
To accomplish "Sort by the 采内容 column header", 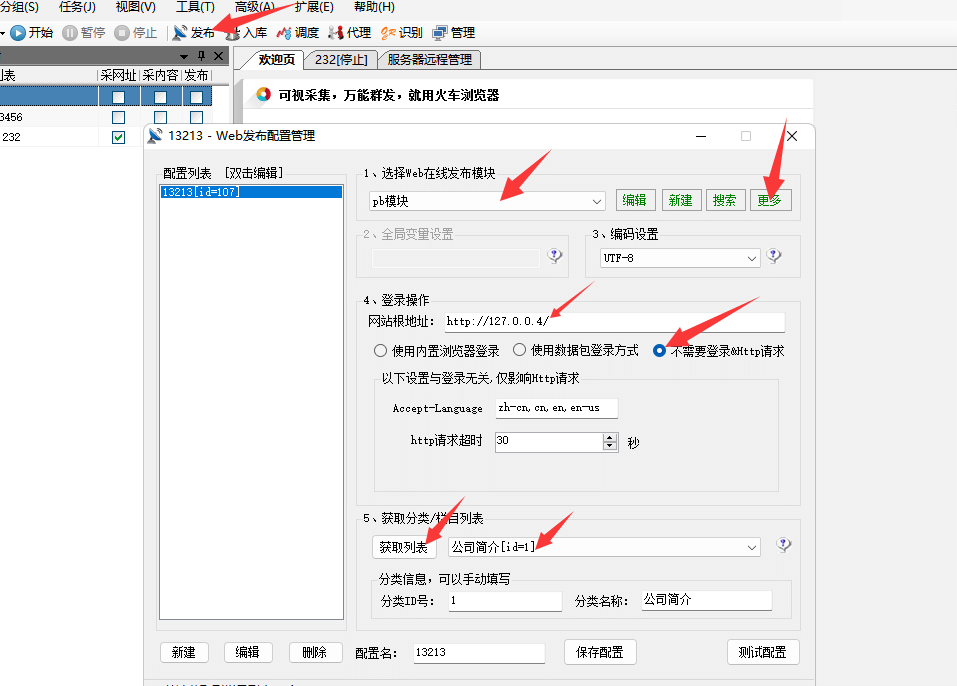I will [160, 75].
